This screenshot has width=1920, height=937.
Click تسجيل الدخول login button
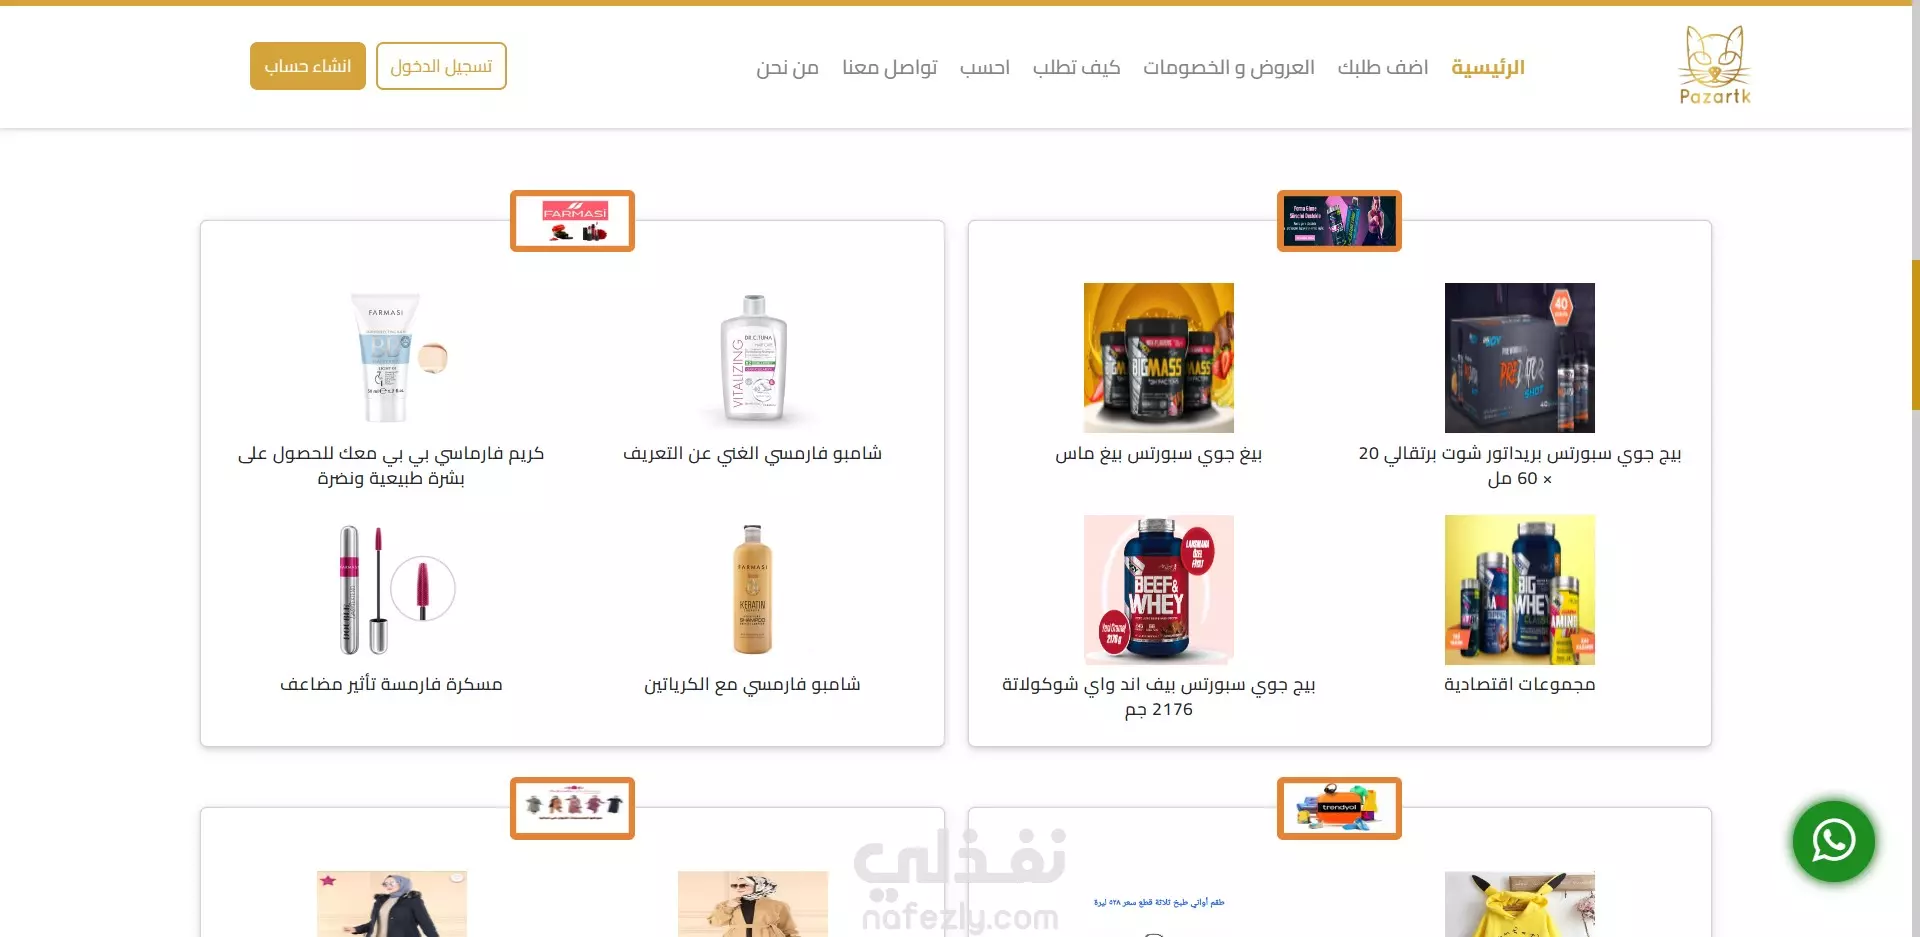[x=441, y=66]
